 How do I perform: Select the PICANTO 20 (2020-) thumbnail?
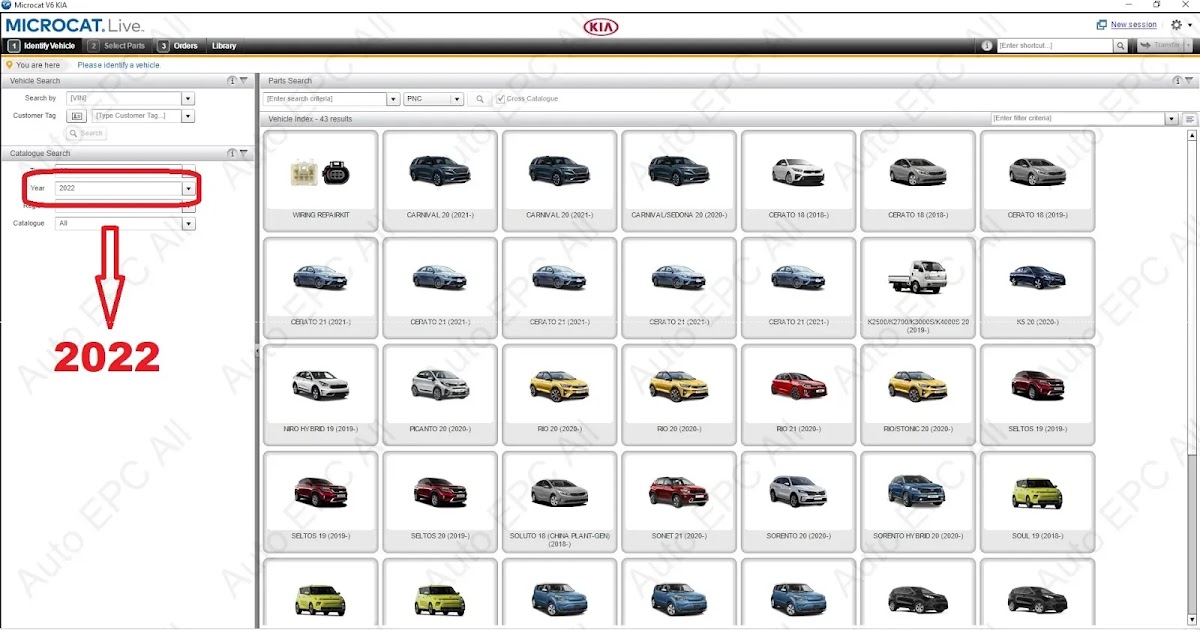pos(439,395)
